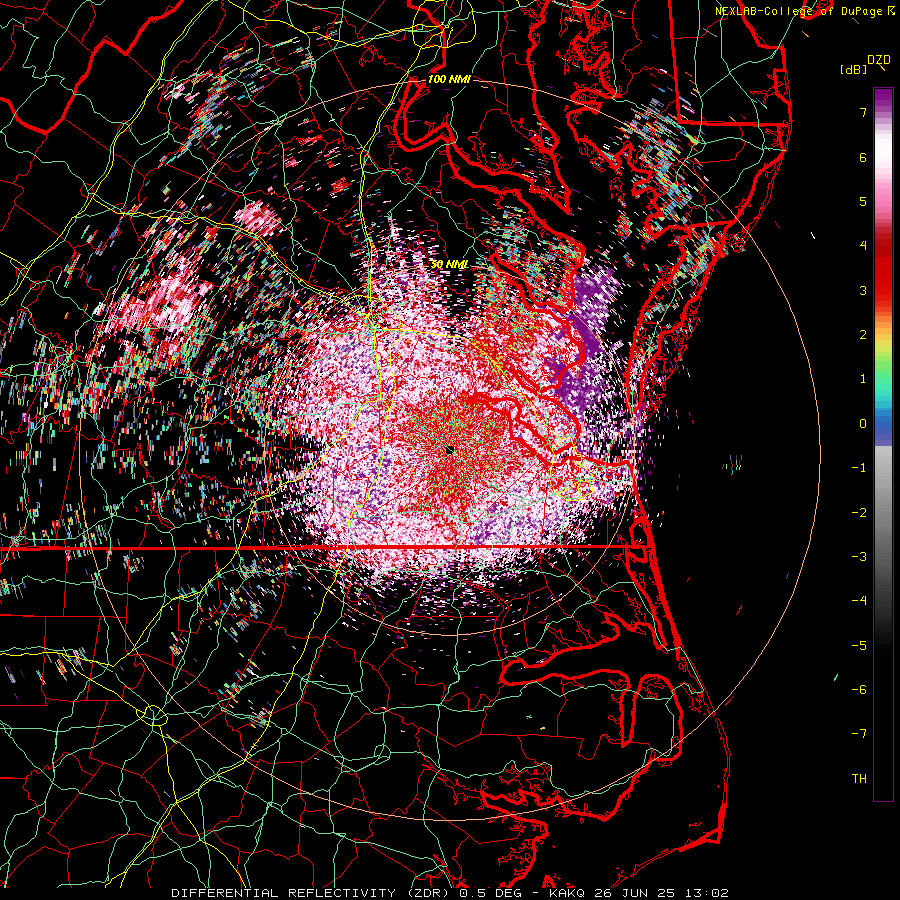Click the 100 NMI range ring label

point(449,79)
